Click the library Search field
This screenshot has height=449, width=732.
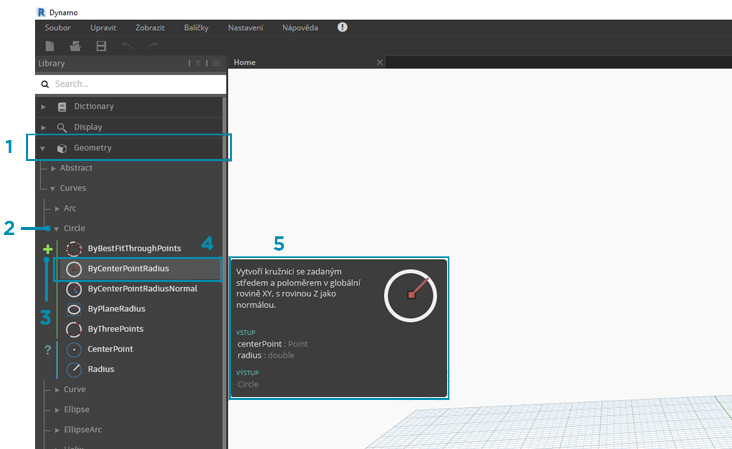(x=131, y=84)
